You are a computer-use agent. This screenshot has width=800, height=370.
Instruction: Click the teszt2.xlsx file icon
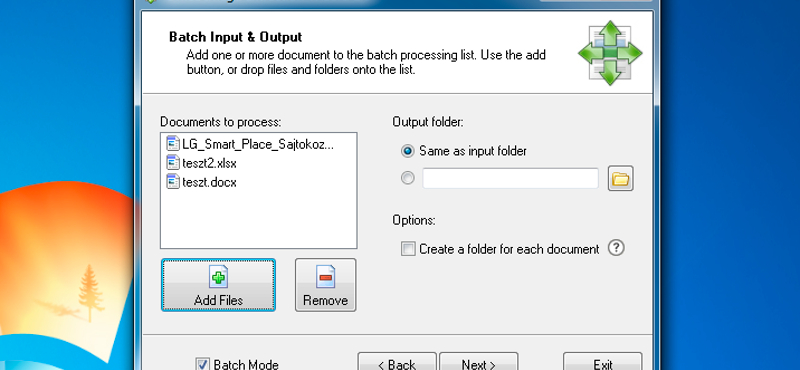pyautogui.click(x=173, y=163)
